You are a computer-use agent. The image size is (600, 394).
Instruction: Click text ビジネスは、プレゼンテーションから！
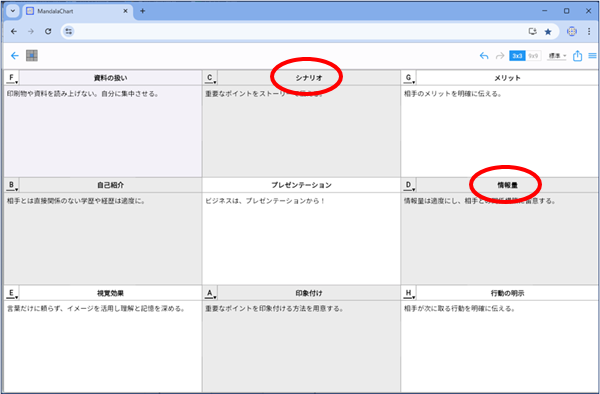[x=265, y=201]
